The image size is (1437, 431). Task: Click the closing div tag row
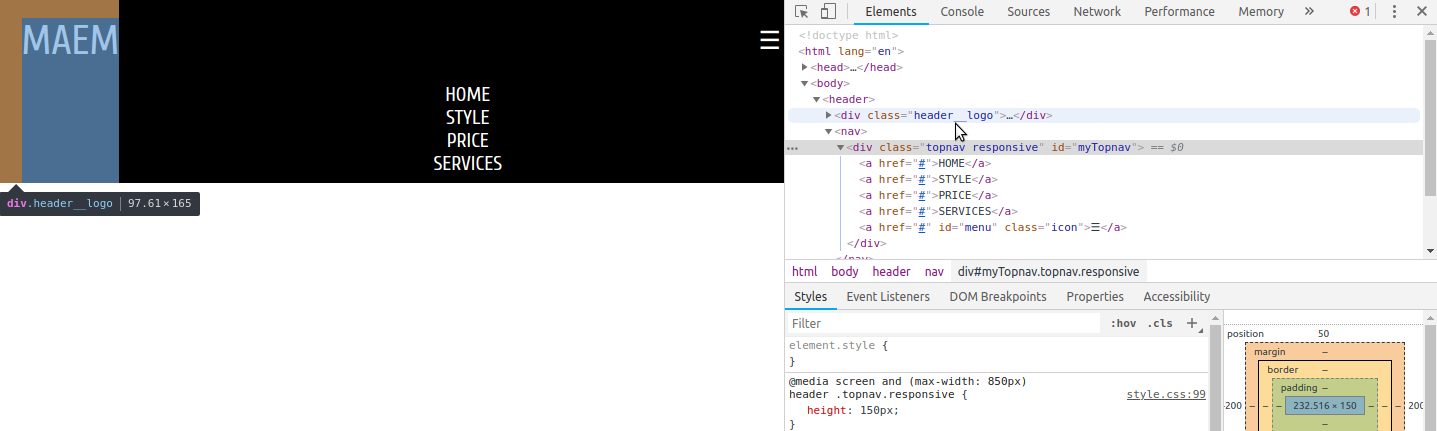866,244
